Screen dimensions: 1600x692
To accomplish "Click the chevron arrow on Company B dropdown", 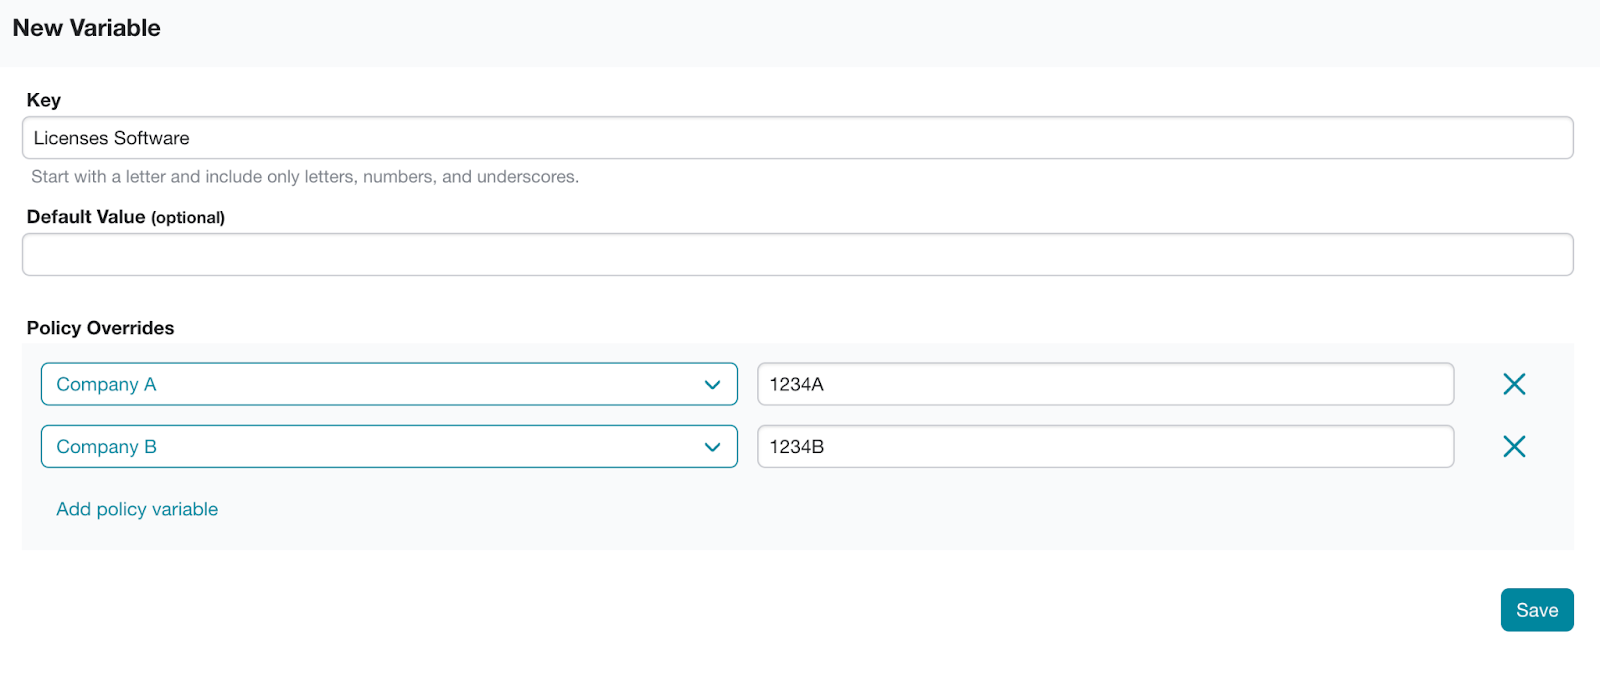I will 712,447.
